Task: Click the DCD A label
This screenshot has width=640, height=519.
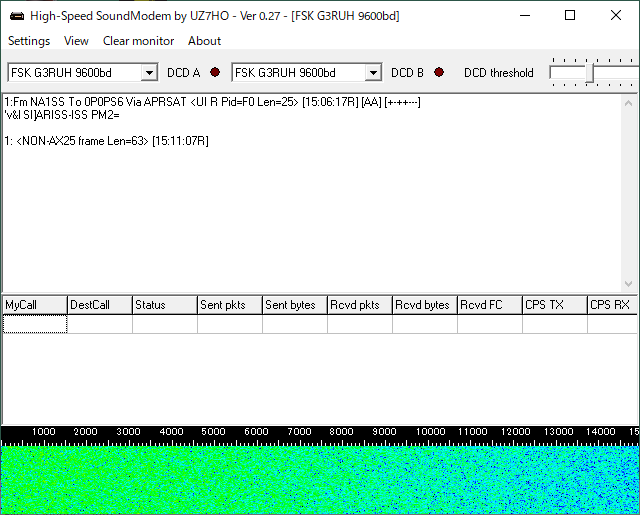Action: click(184, 73)
